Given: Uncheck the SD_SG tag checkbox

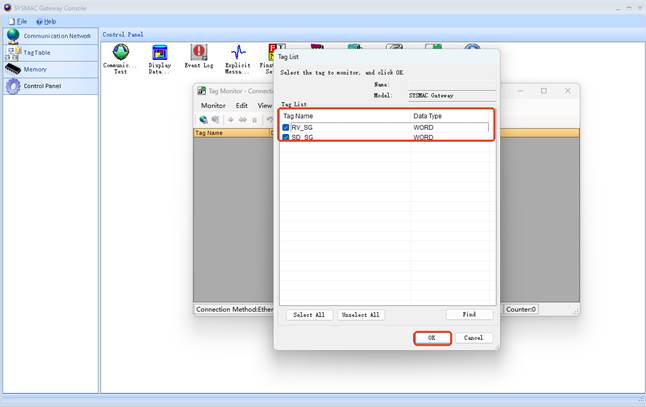Looking at the screenshot, I should [286, 137].
